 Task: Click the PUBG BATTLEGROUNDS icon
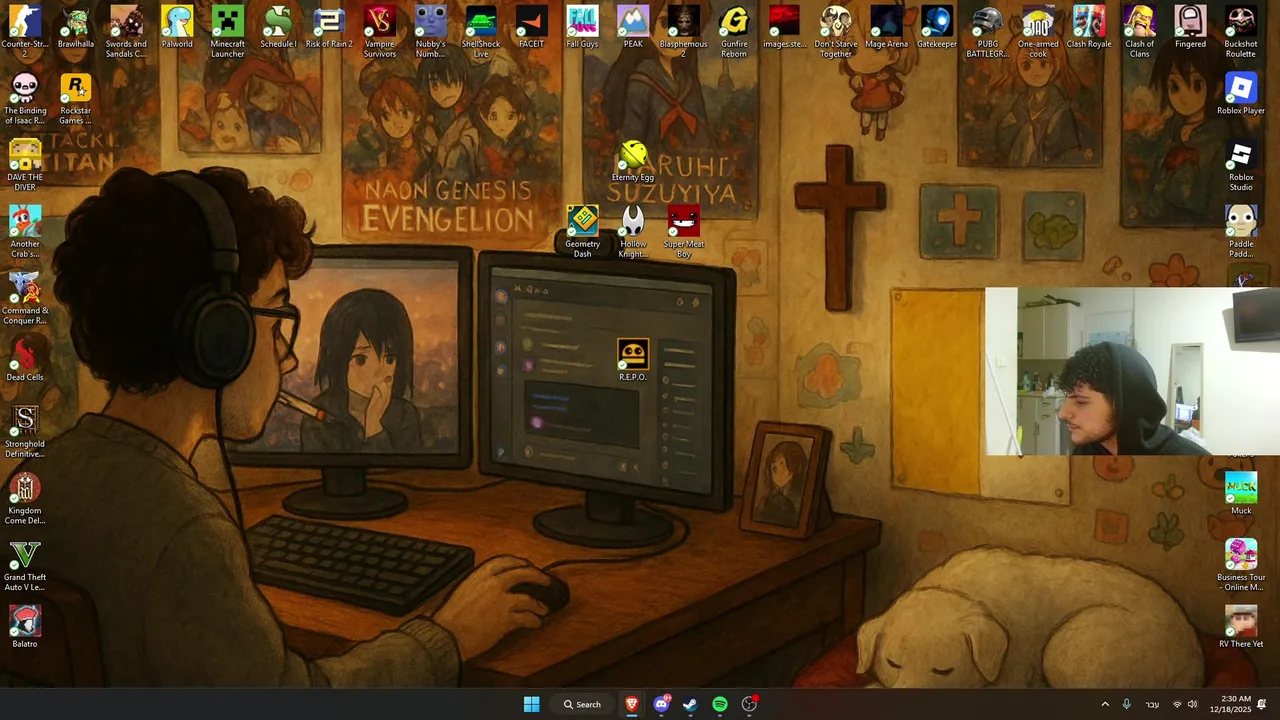(x=987, y=31)
